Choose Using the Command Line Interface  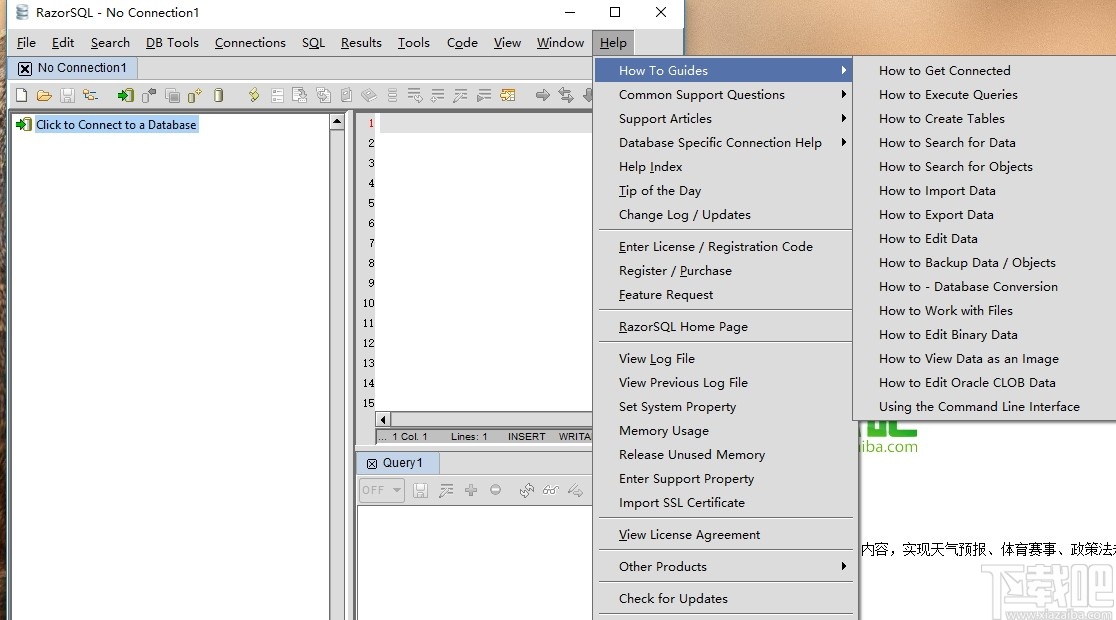click(979, 406)
